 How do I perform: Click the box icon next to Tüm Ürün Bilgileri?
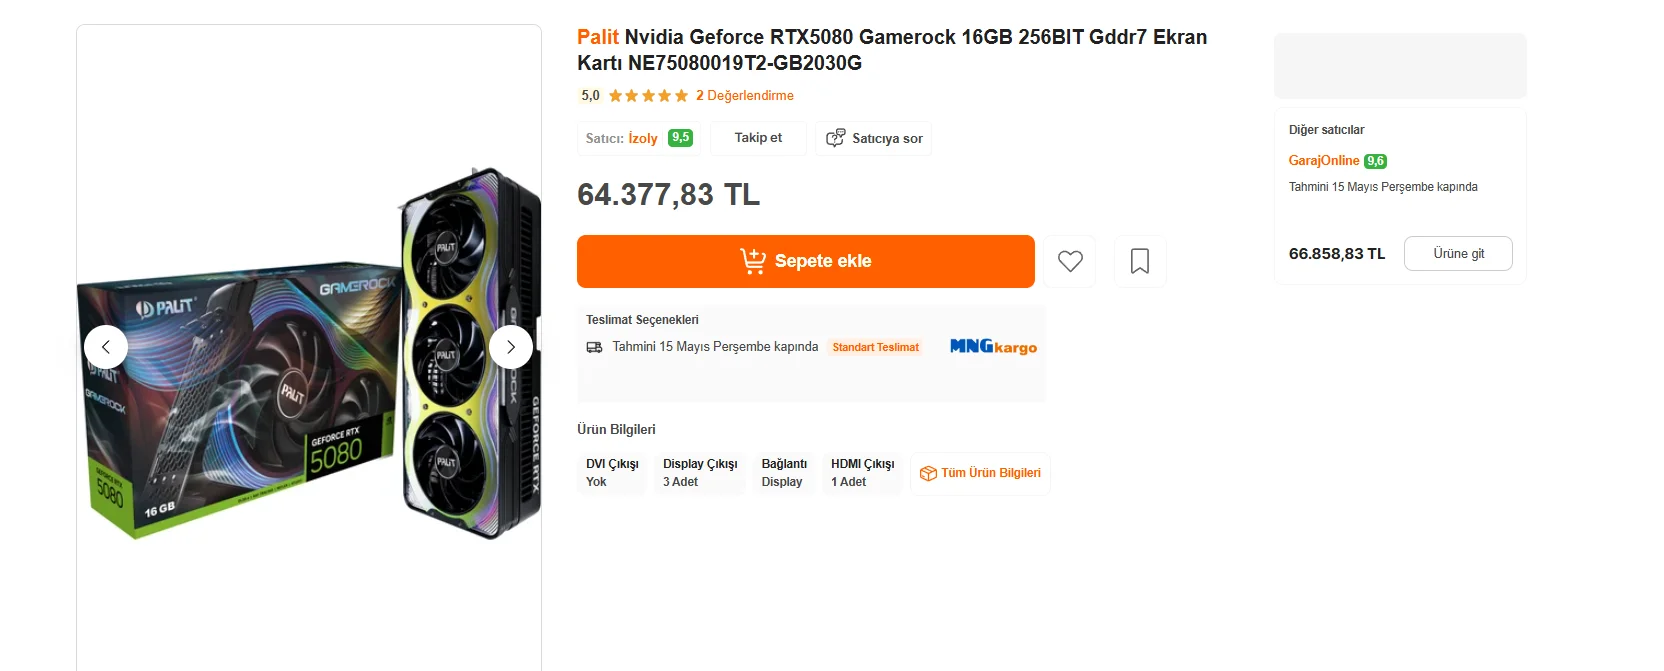(x=928, y=474)
